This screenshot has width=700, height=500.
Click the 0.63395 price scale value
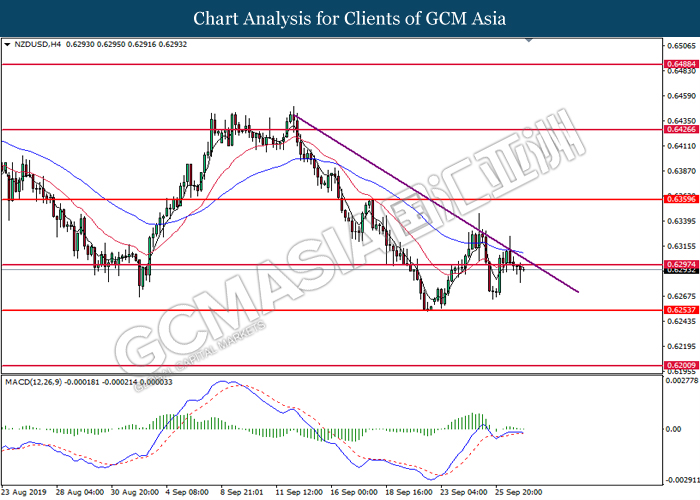pyautogui.click(x=682, y=221)
